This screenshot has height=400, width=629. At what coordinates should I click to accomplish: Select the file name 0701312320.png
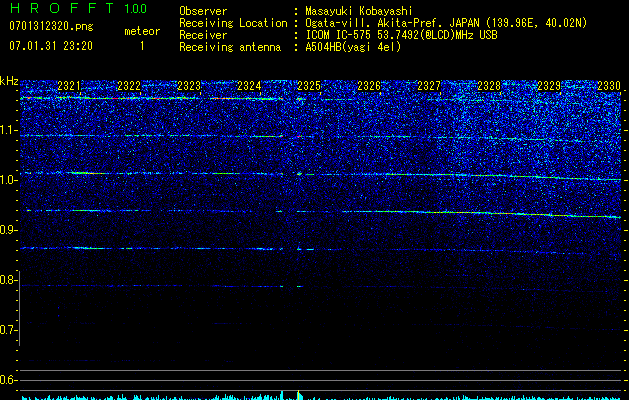coord(51,26)
